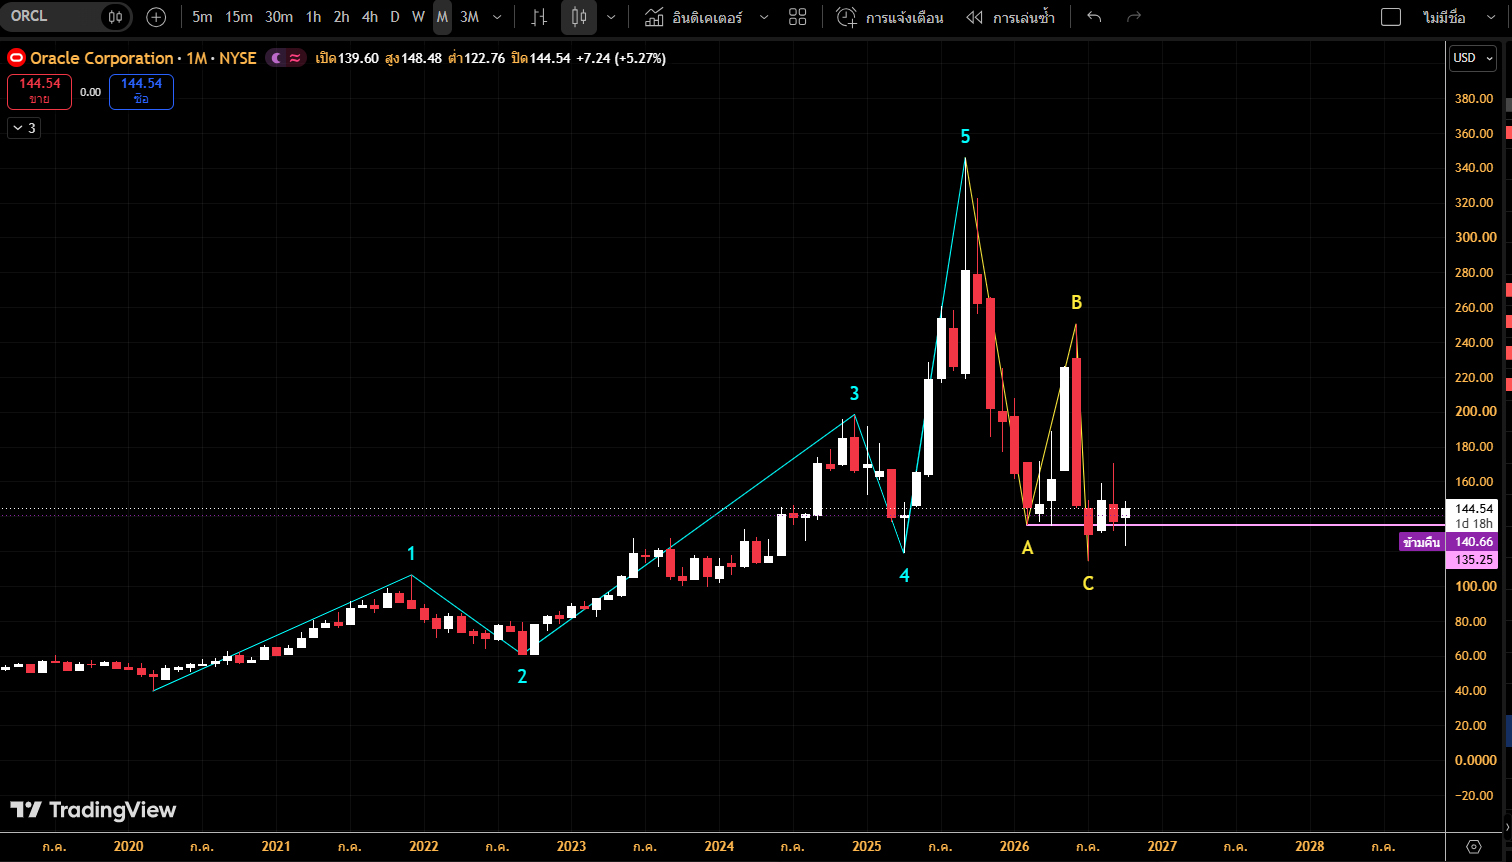Open the compare symbol icon beside ORCL

[x=116, y=16]
